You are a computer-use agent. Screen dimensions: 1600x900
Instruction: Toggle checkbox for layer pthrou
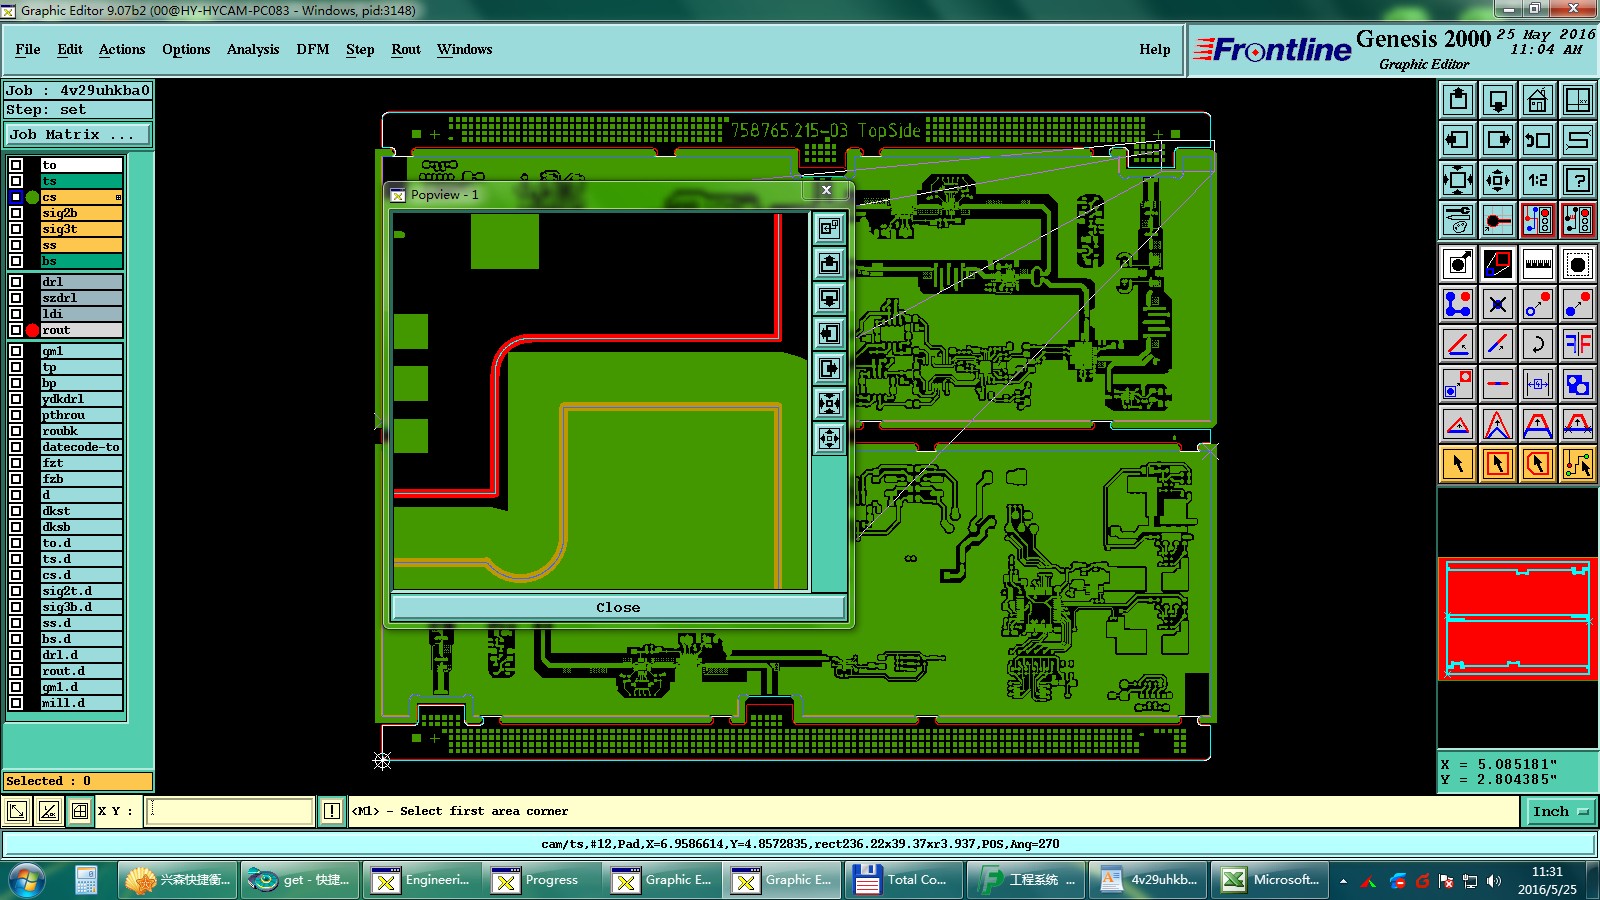click(x=16, y=415)
